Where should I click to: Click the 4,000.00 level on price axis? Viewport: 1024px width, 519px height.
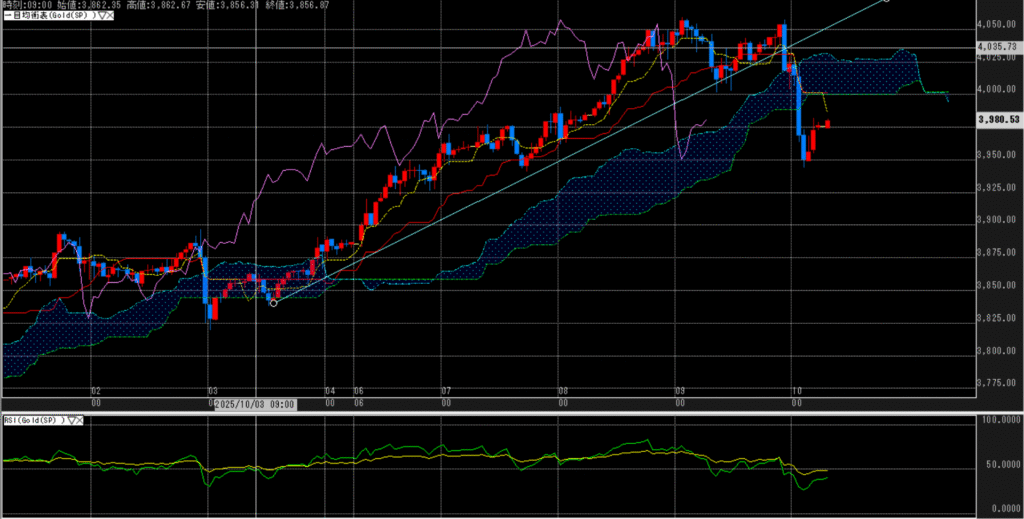click(996, 89)
